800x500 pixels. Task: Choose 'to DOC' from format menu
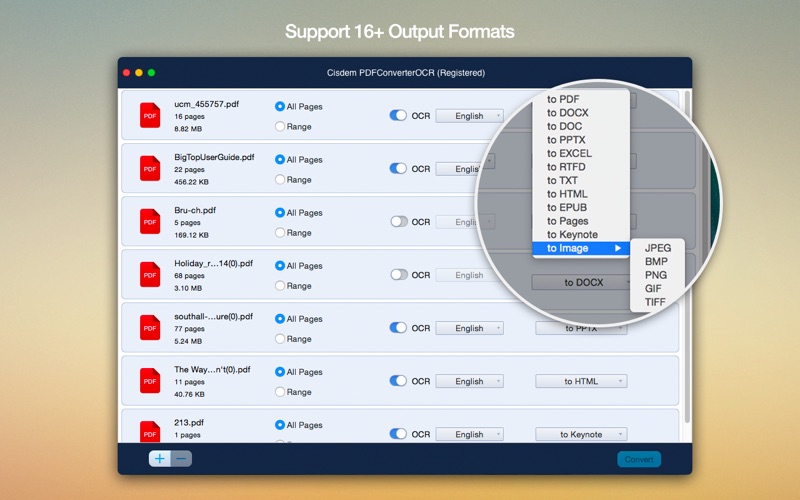click(581, 126)
